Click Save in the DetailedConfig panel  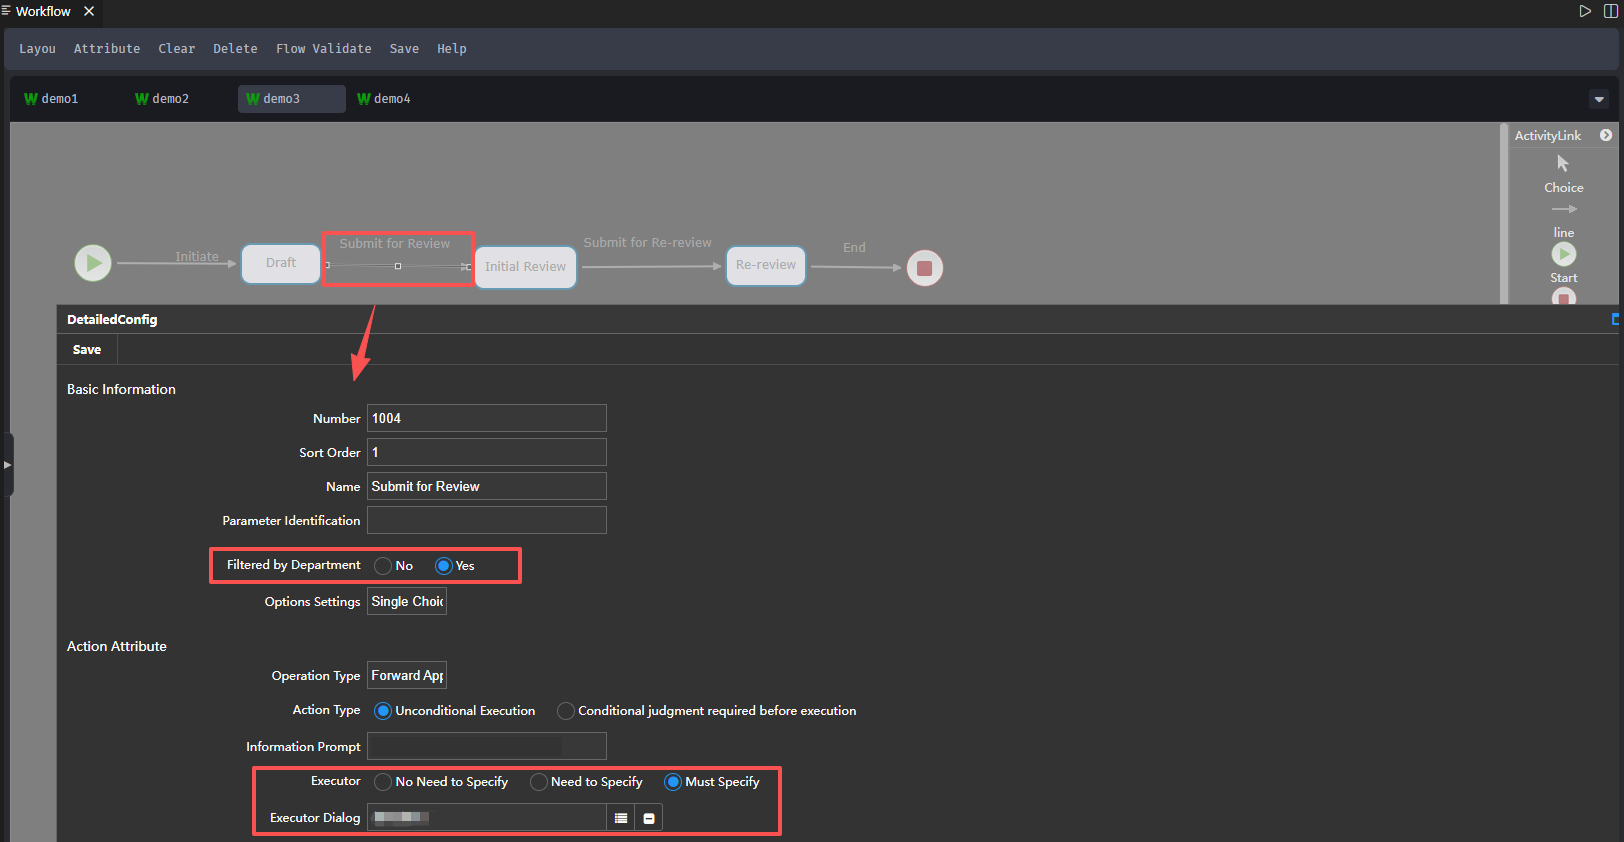pyautogui.click(x=87, y=350)
